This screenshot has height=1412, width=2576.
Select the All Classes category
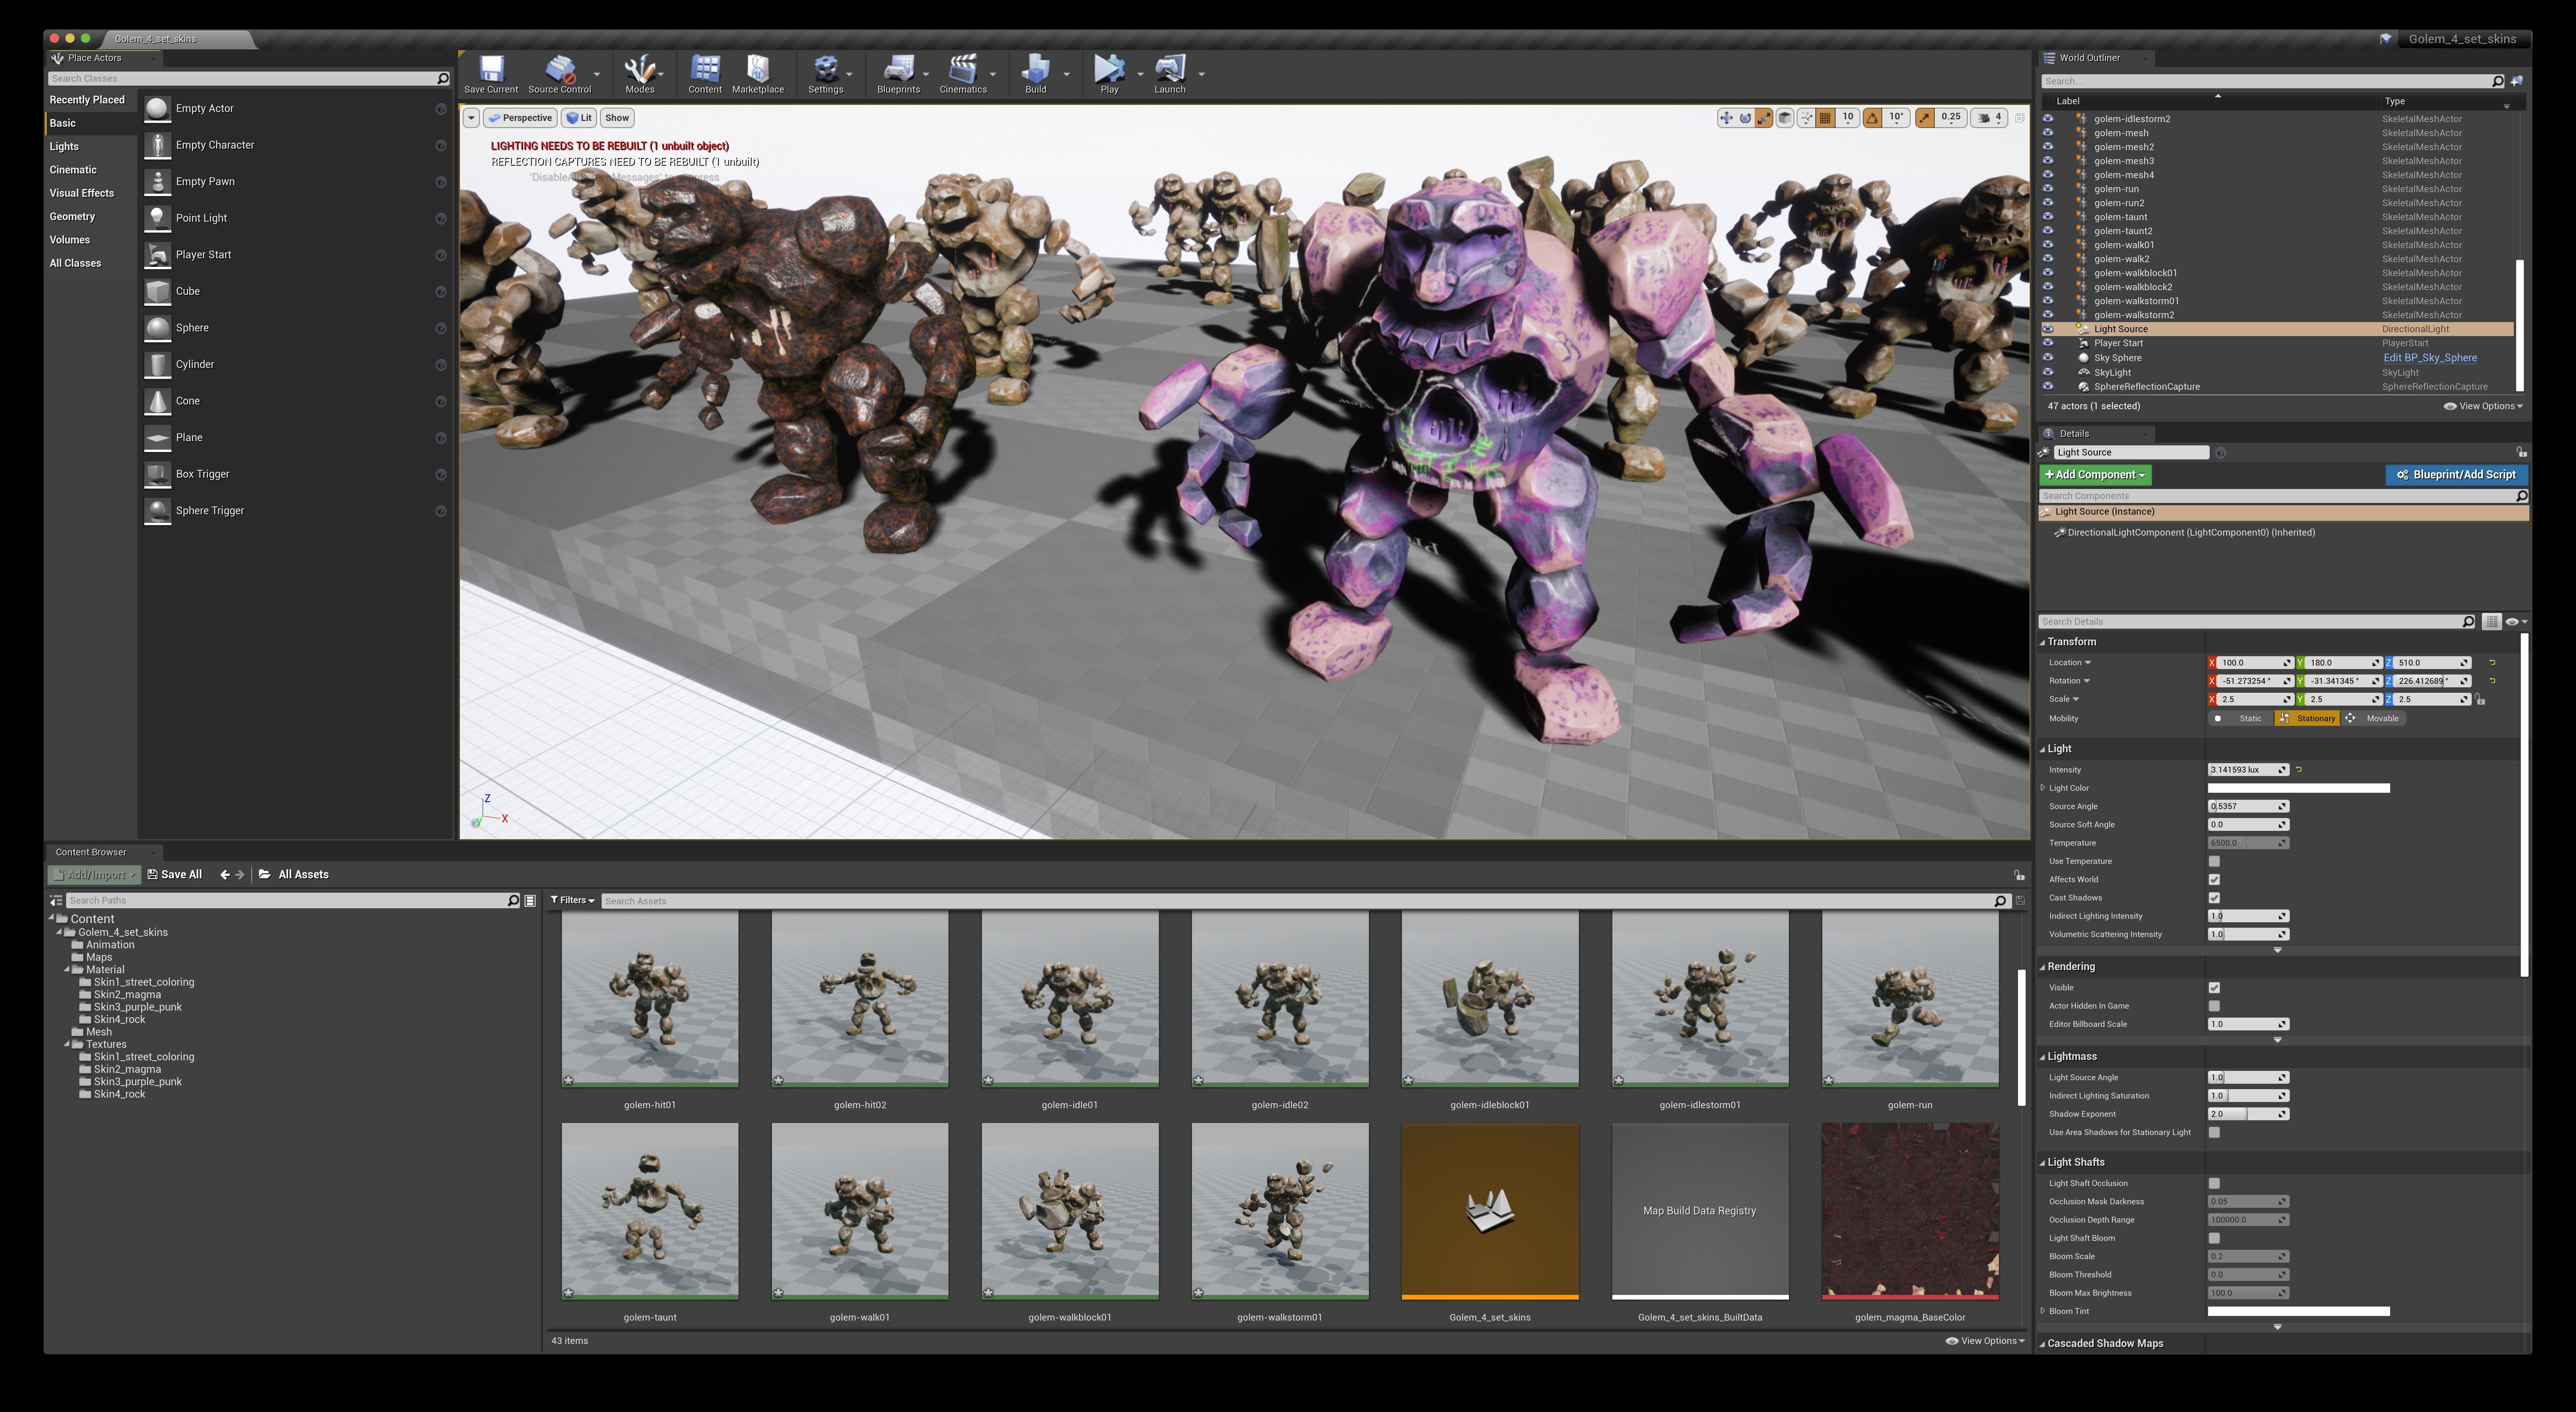tap(75, 263)
